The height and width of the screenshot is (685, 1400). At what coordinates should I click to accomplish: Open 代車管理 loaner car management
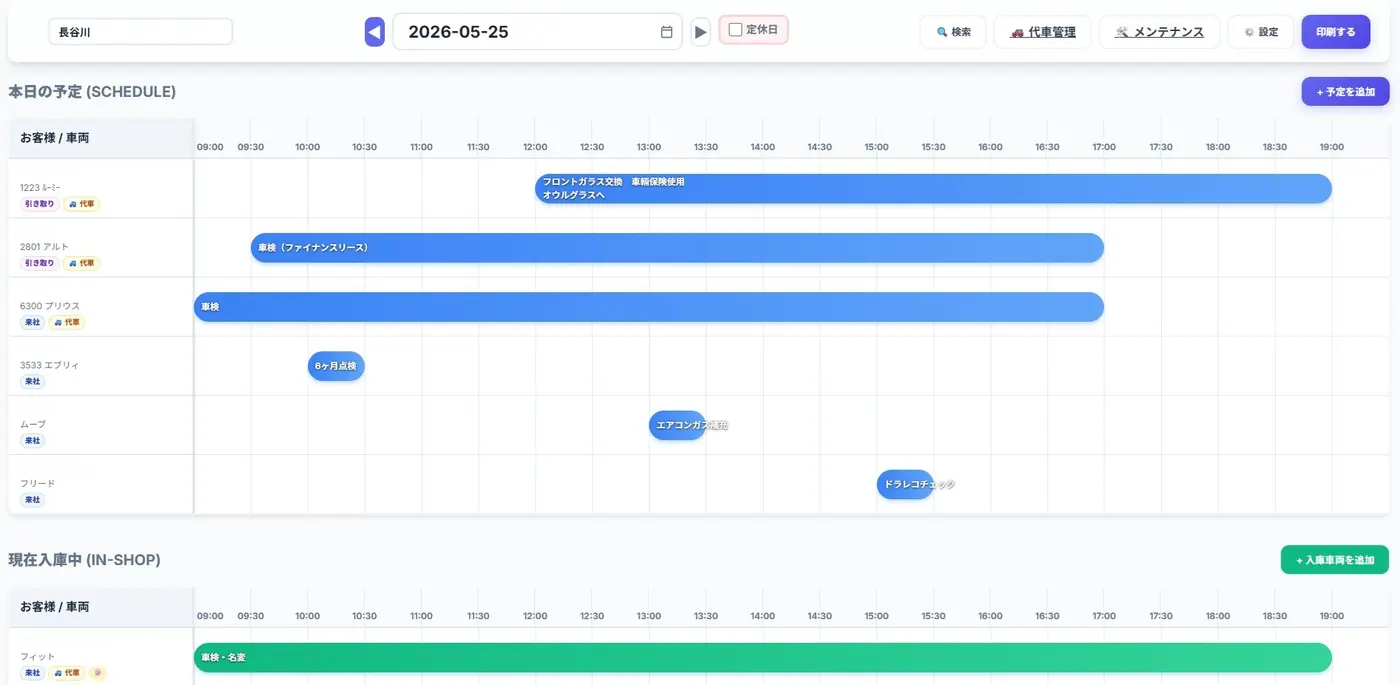(1042, 32)
